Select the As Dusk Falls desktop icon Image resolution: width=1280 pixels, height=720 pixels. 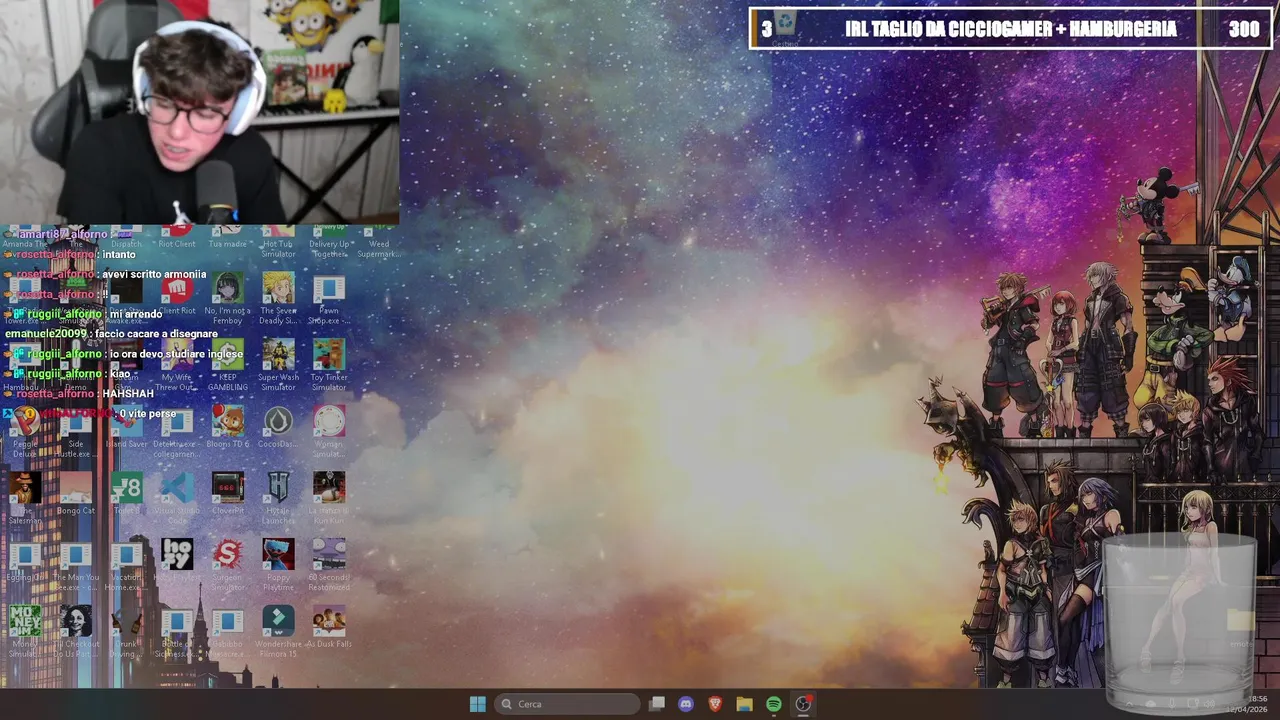[x=328, y=628]
